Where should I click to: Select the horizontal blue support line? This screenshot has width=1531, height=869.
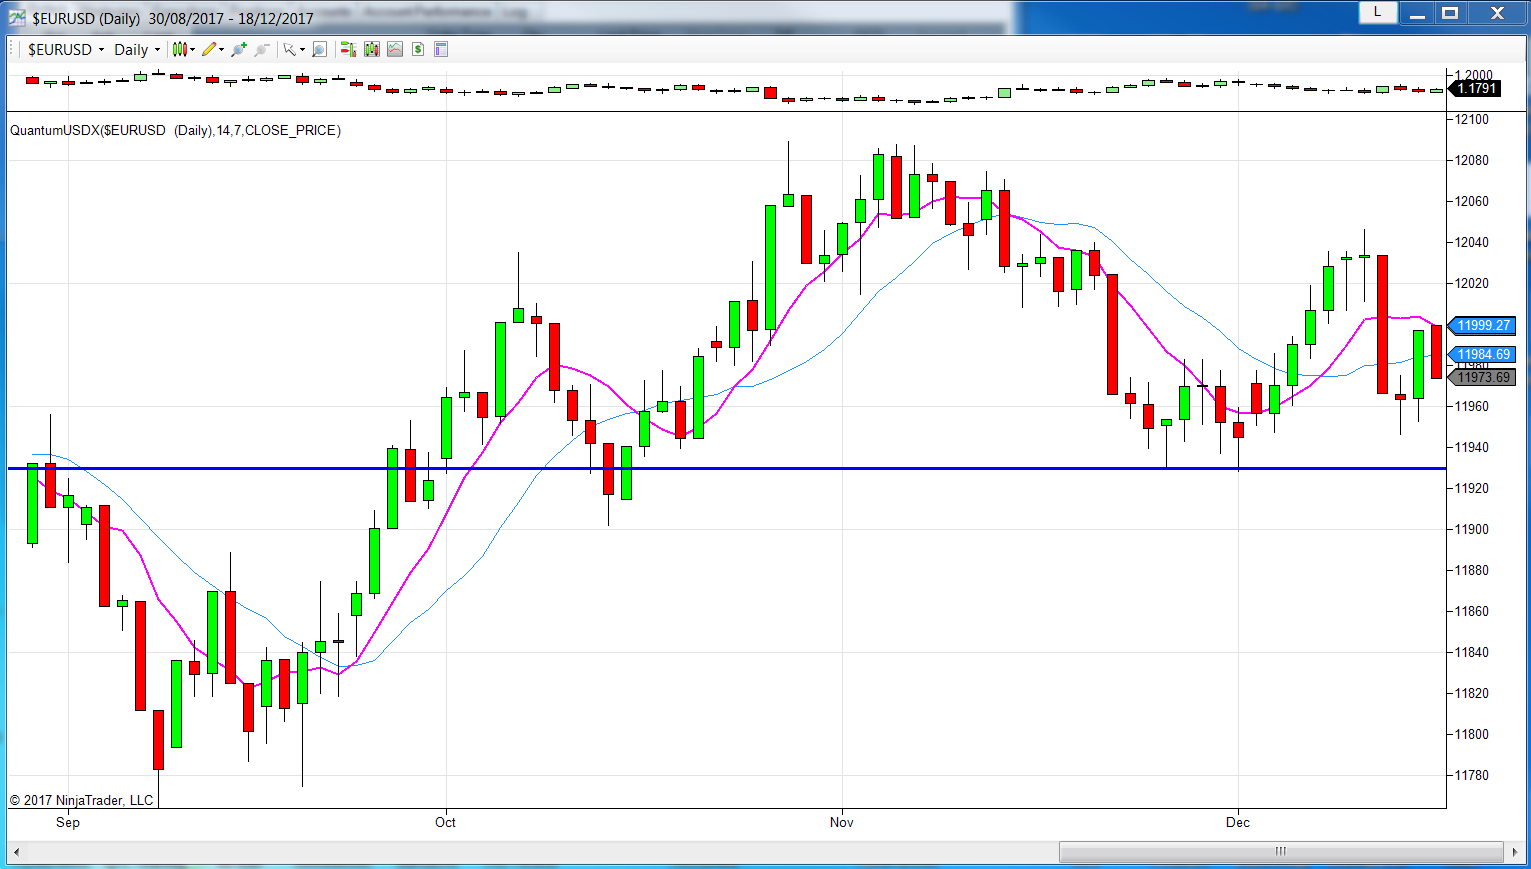(x=727, y=468)
